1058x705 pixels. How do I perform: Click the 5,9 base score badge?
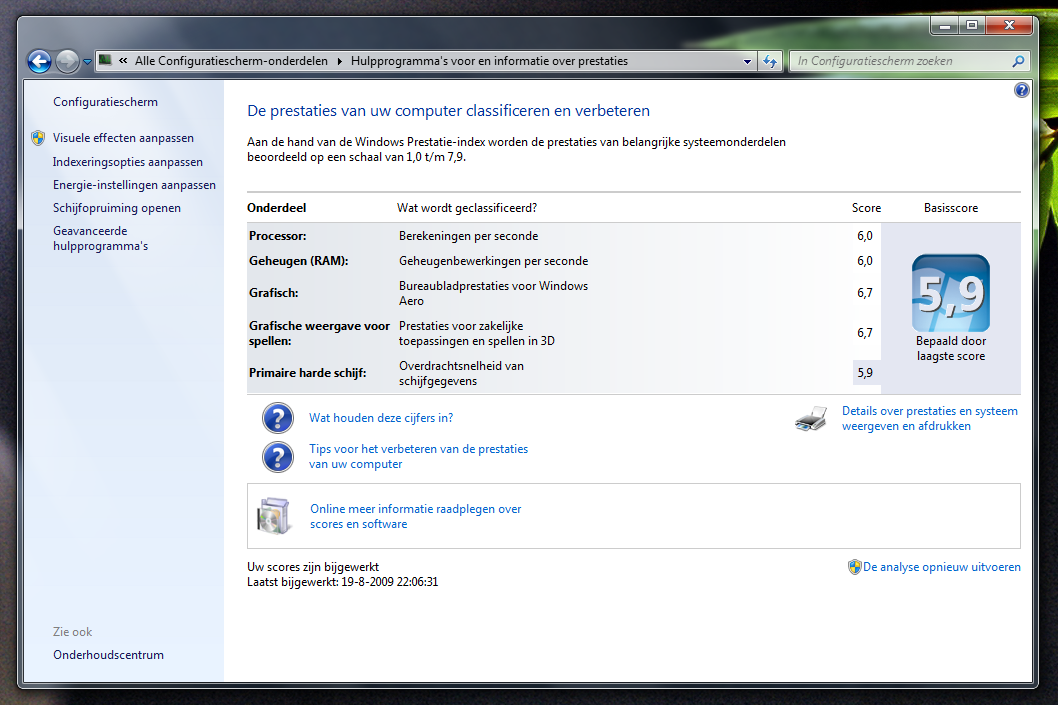coord(951,293)
